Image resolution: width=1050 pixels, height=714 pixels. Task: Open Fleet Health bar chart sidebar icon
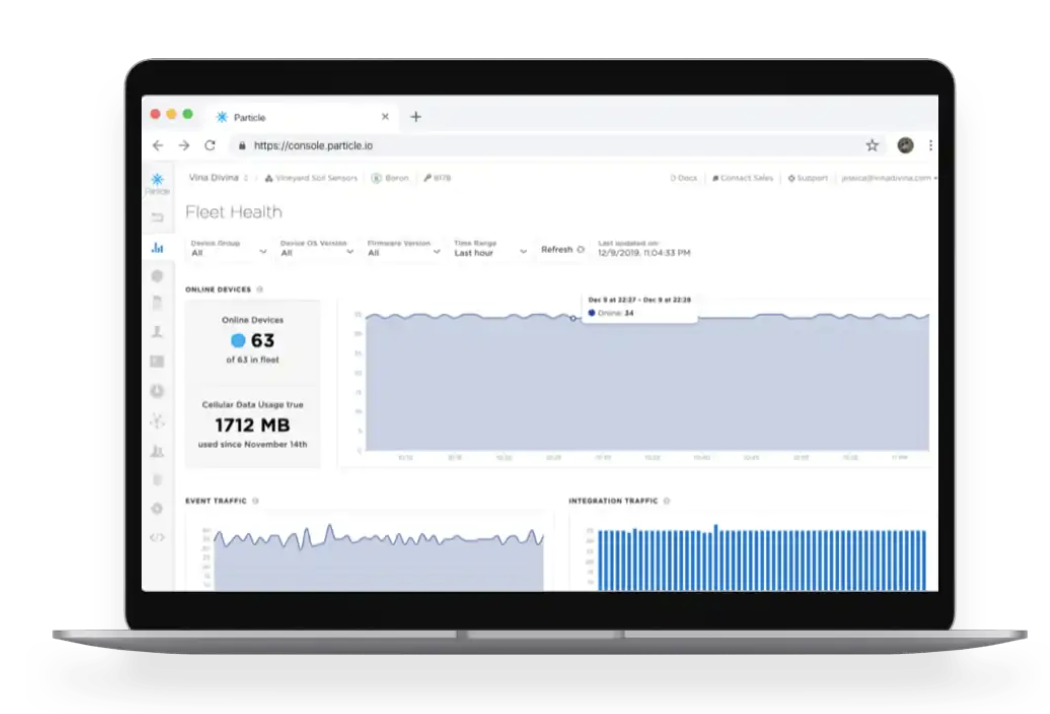pyautogui.click(x=157, y=248)
